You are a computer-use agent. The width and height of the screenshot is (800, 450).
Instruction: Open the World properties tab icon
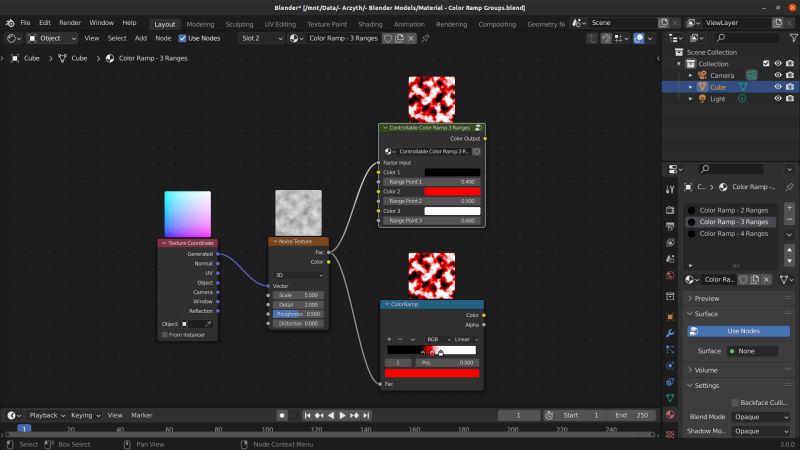(x=670, y=275)
